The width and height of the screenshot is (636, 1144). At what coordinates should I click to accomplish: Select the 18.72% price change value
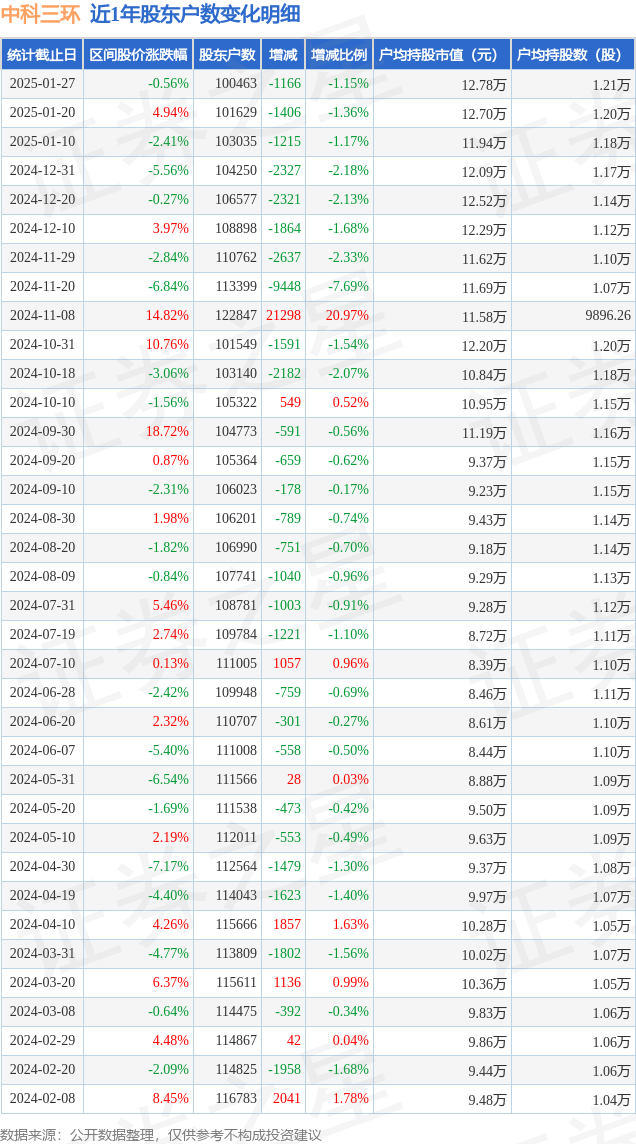167,431
